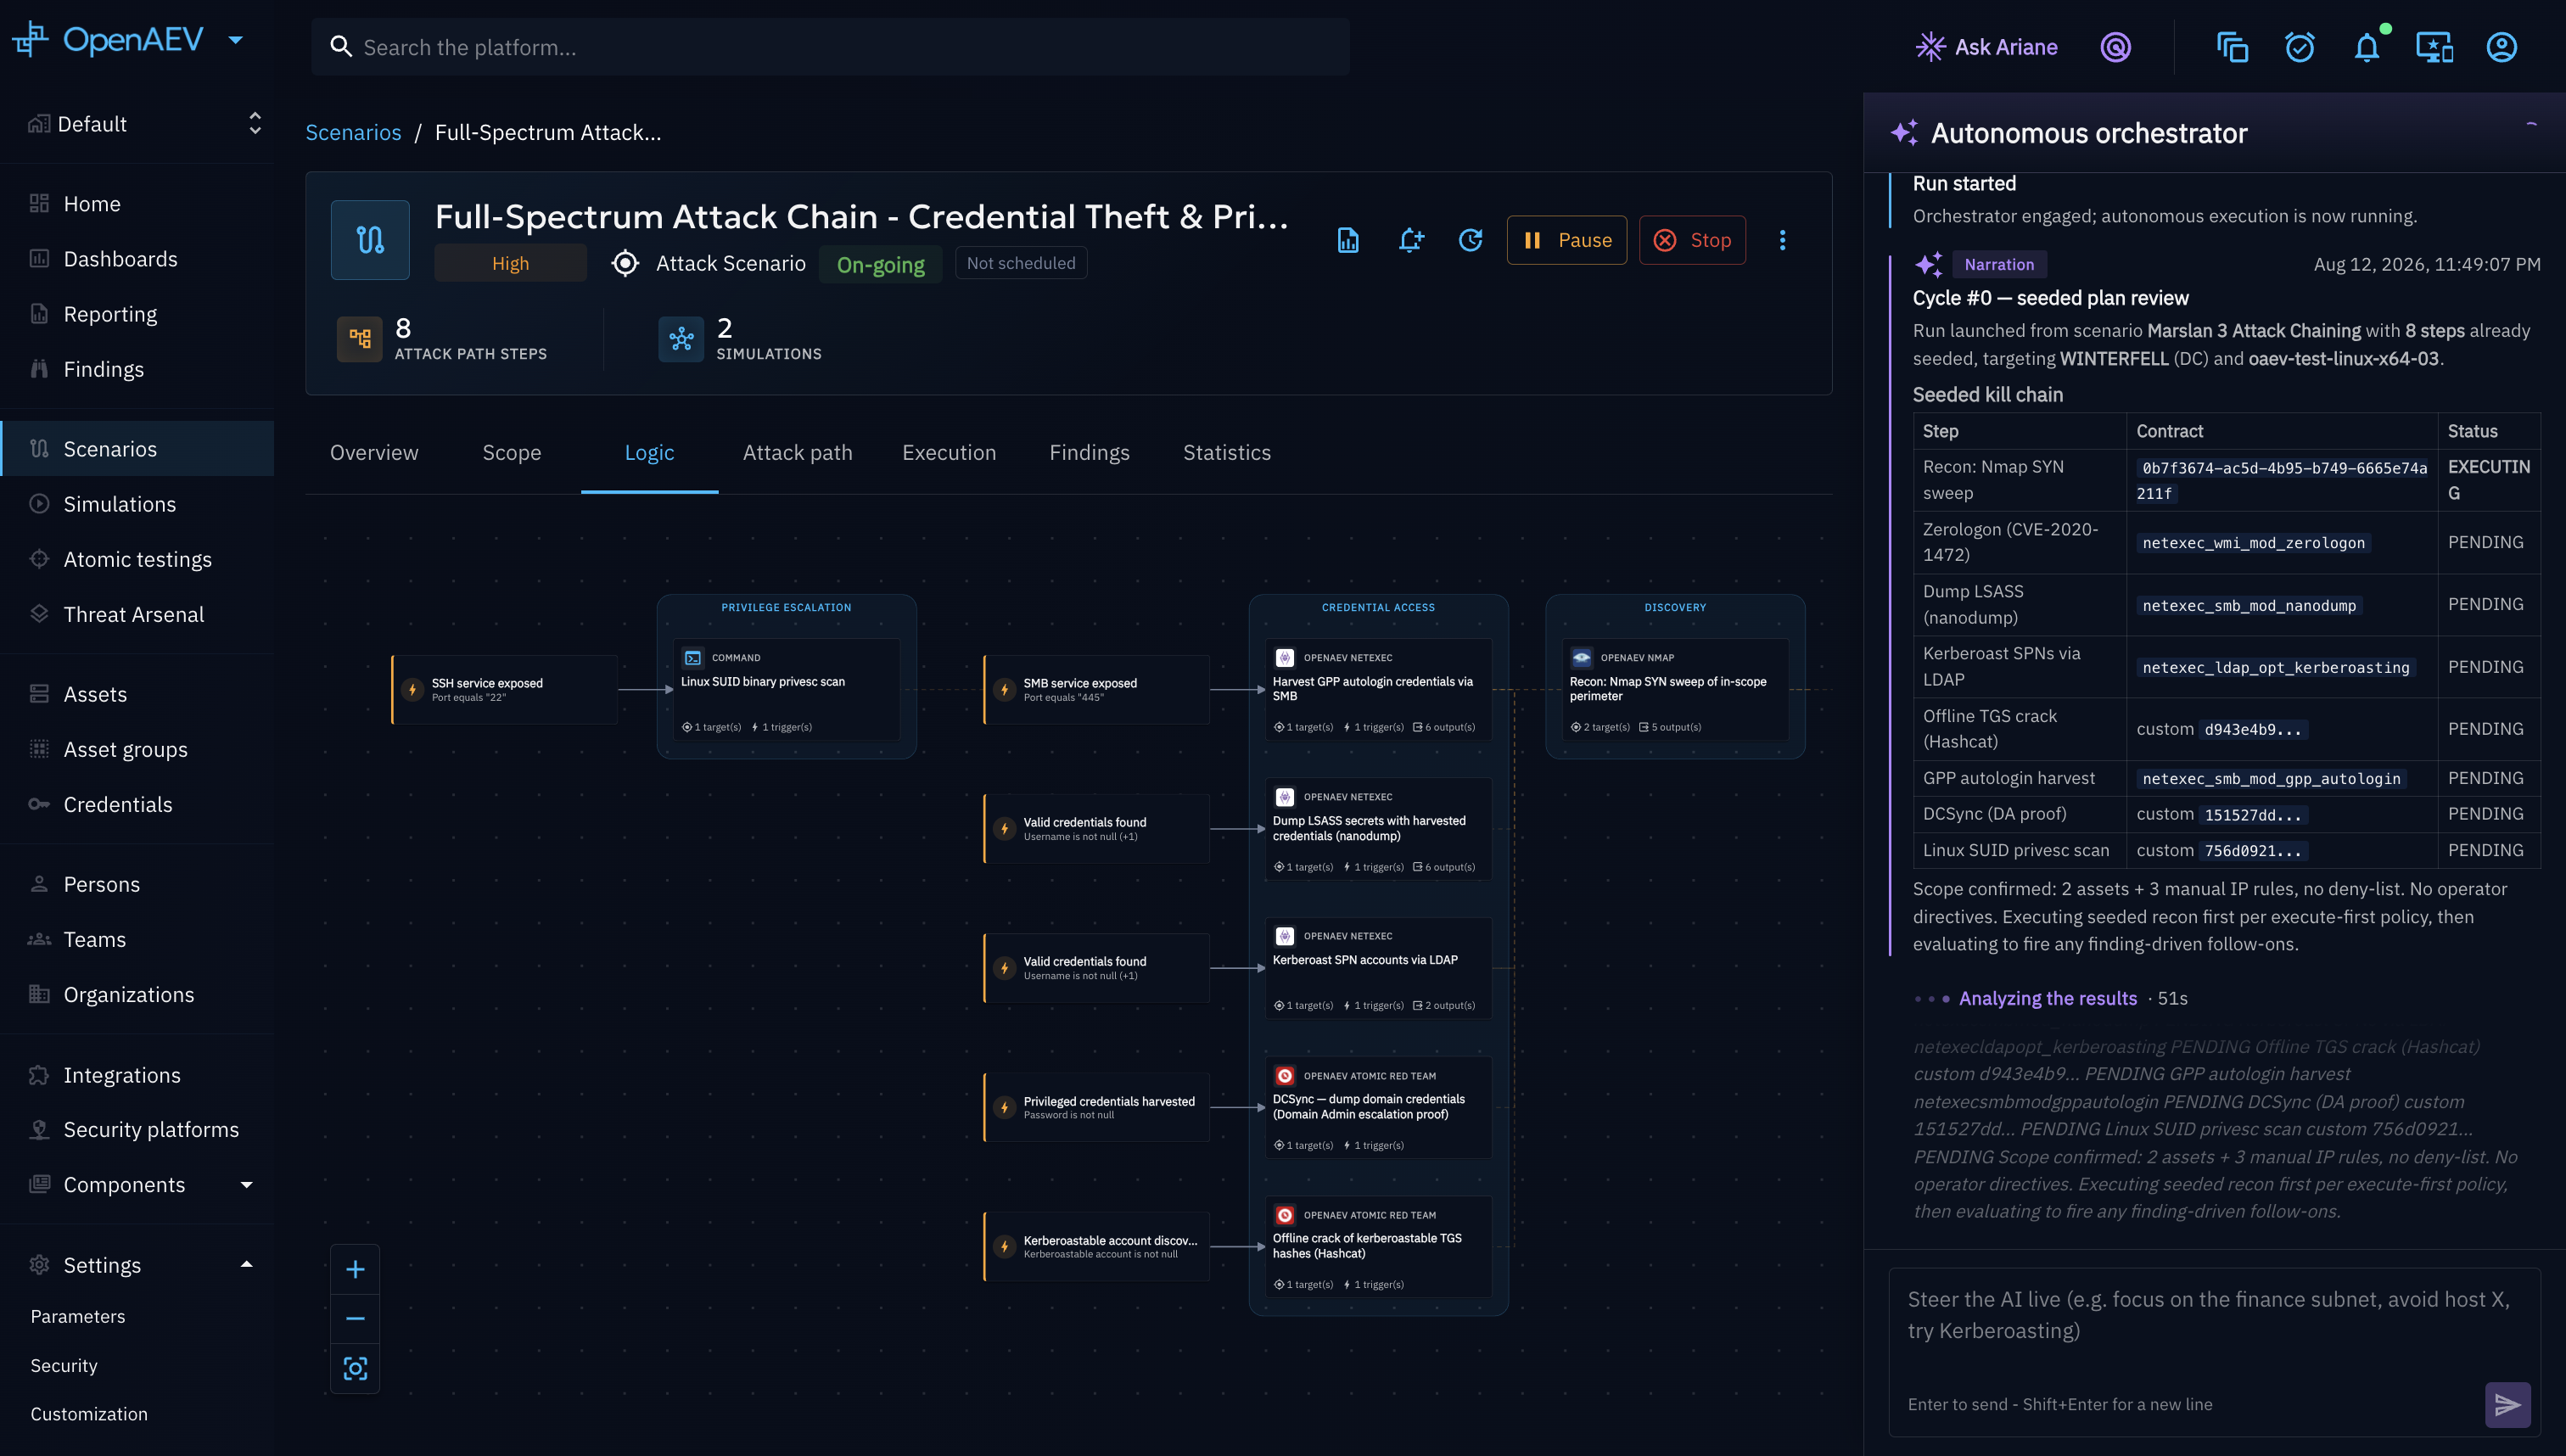The width and height of the screenshot is (2566, 1456).
Task: Open notifications bell
Action: pos(2366,47)
